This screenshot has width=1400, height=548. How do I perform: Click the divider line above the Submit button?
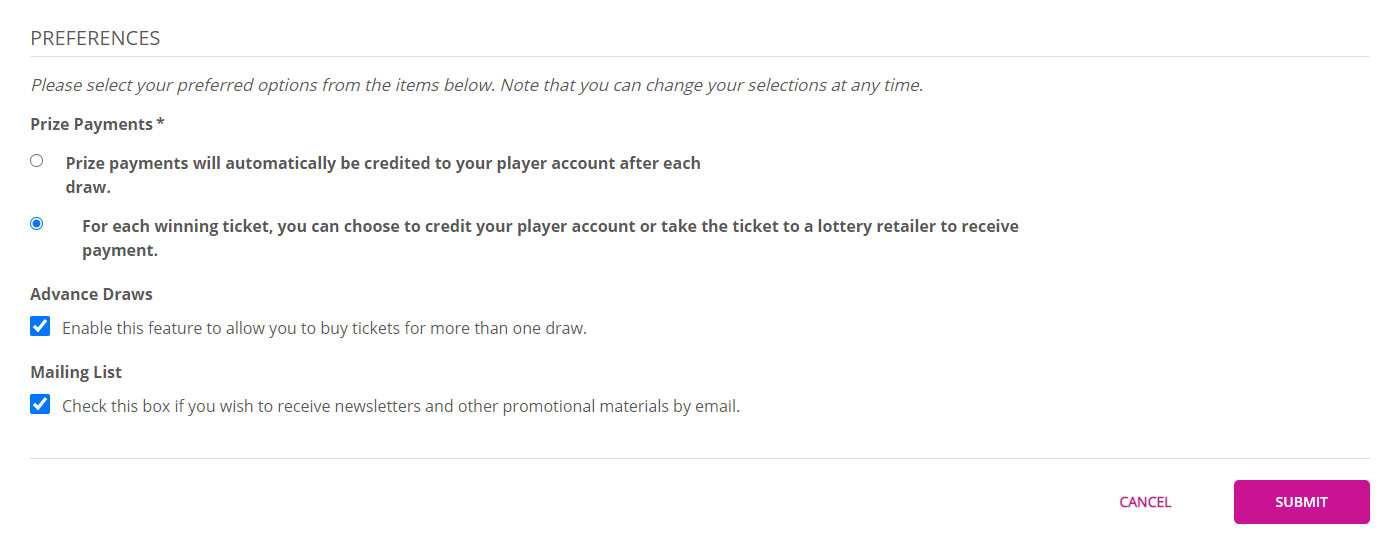tap(700, 458)
